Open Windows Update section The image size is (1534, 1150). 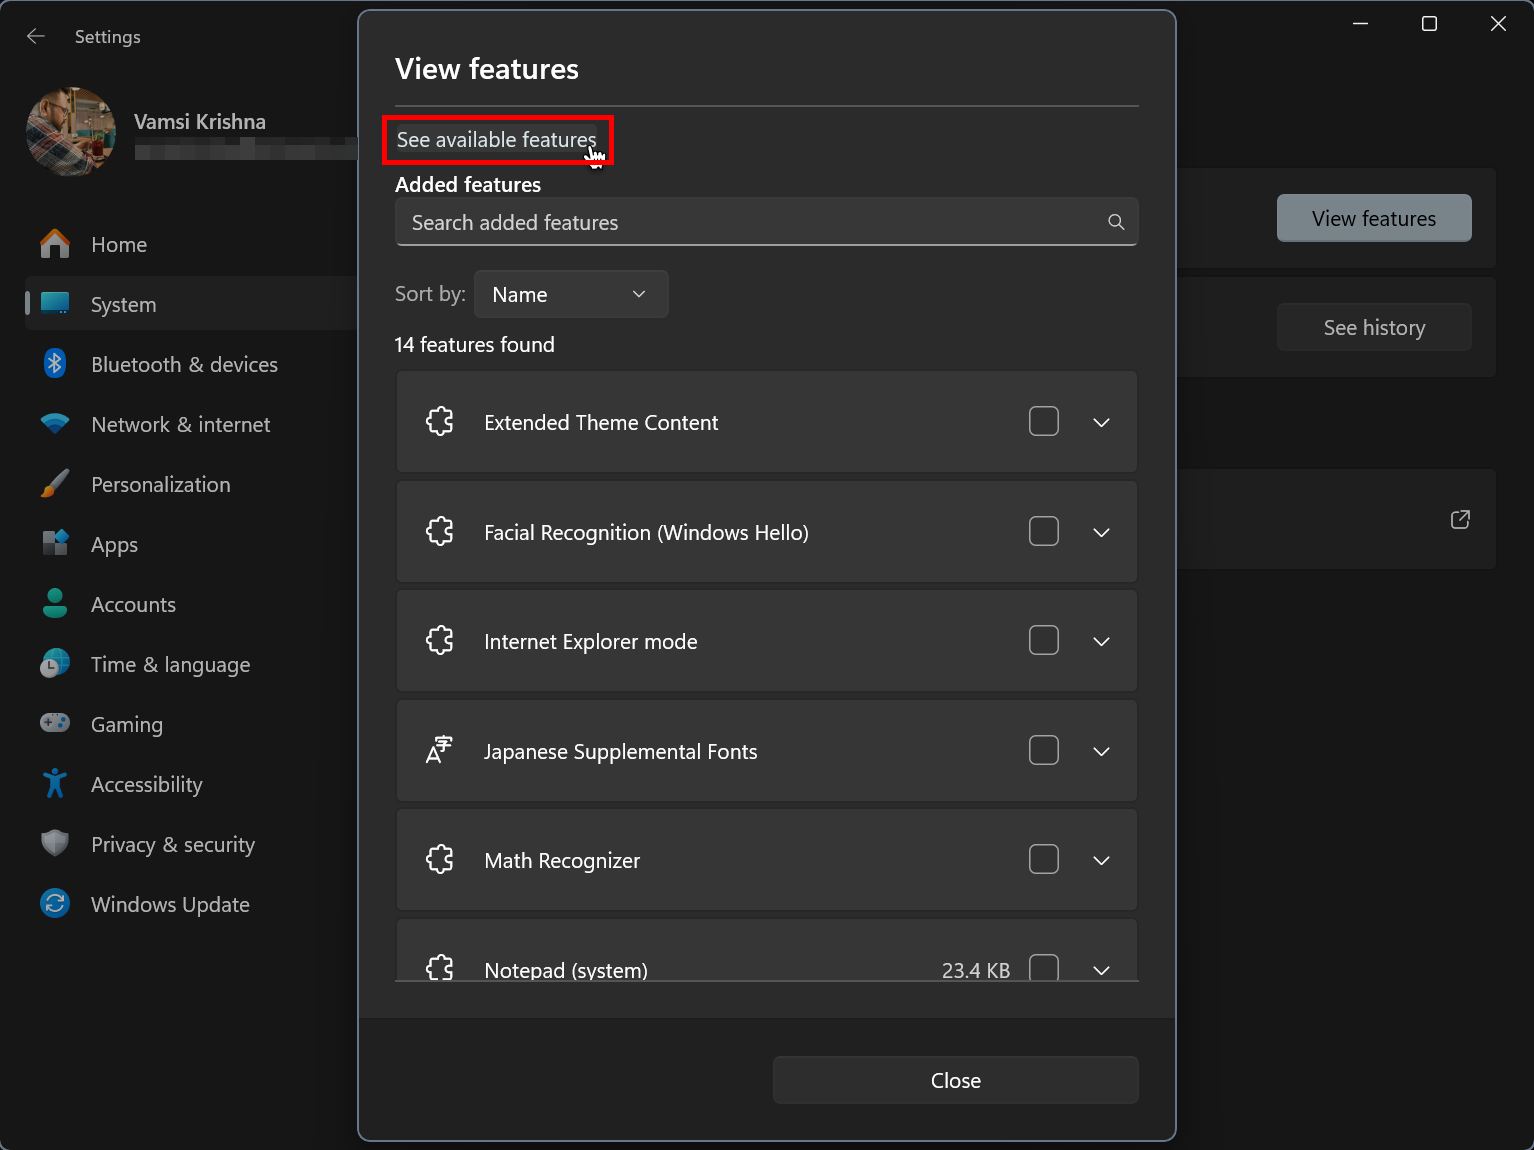pos(170,904)
